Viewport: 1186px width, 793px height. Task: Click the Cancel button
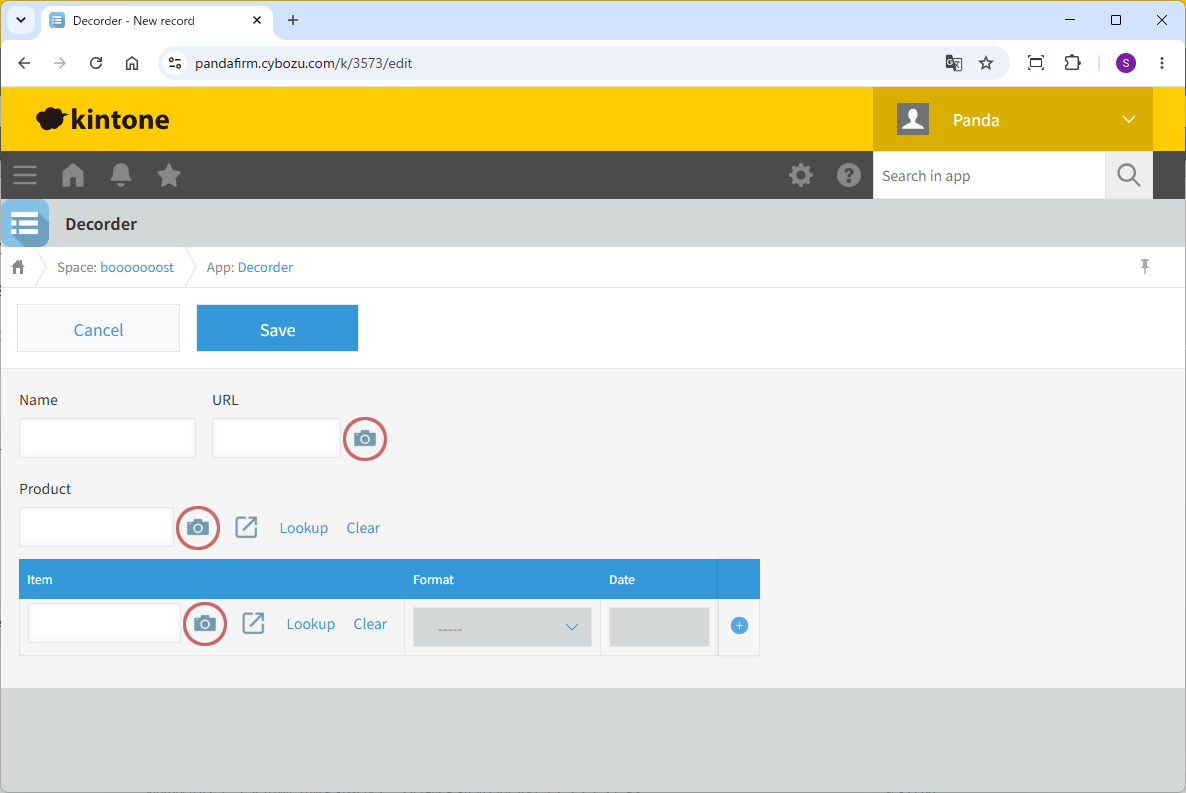click(x=98, y=328)
